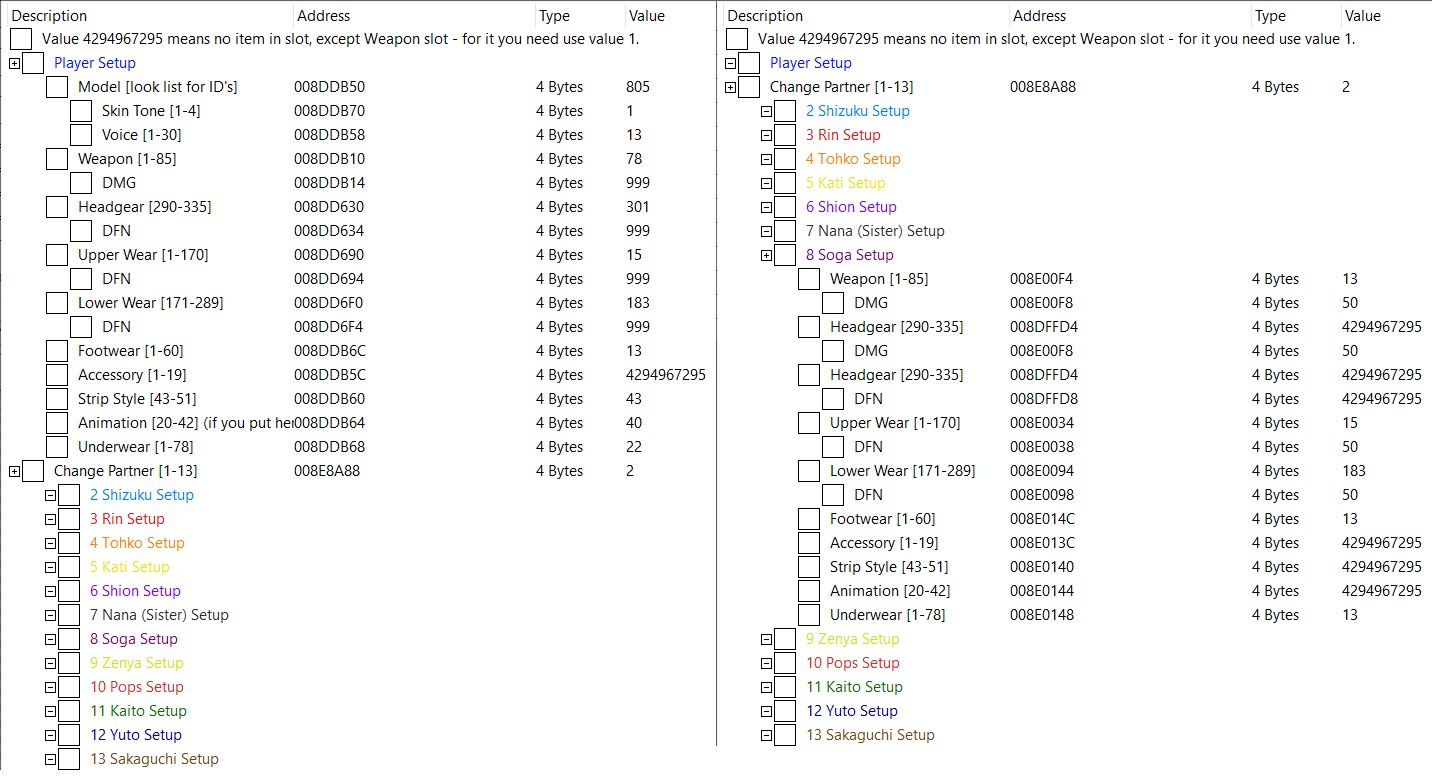The width and height of the screenshot is (1432, 780).
Task: Expand Change Partner [1-13] in right pane
Action: 730,87
